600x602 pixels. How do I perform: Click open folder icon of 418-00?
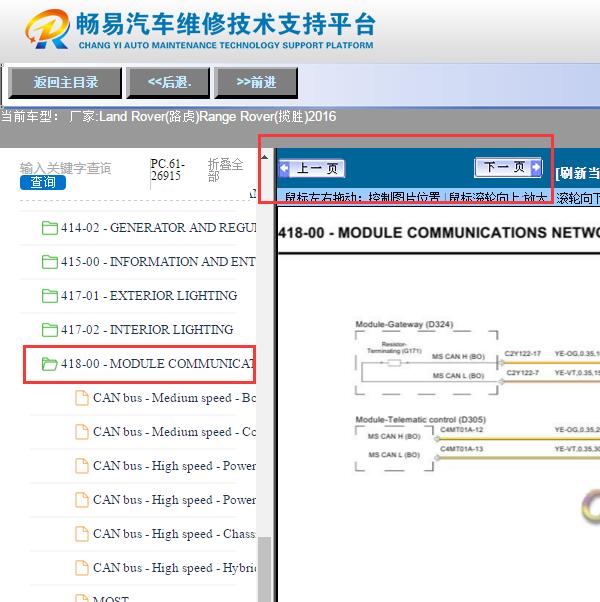pyautogui.click(x=50, y=364)
